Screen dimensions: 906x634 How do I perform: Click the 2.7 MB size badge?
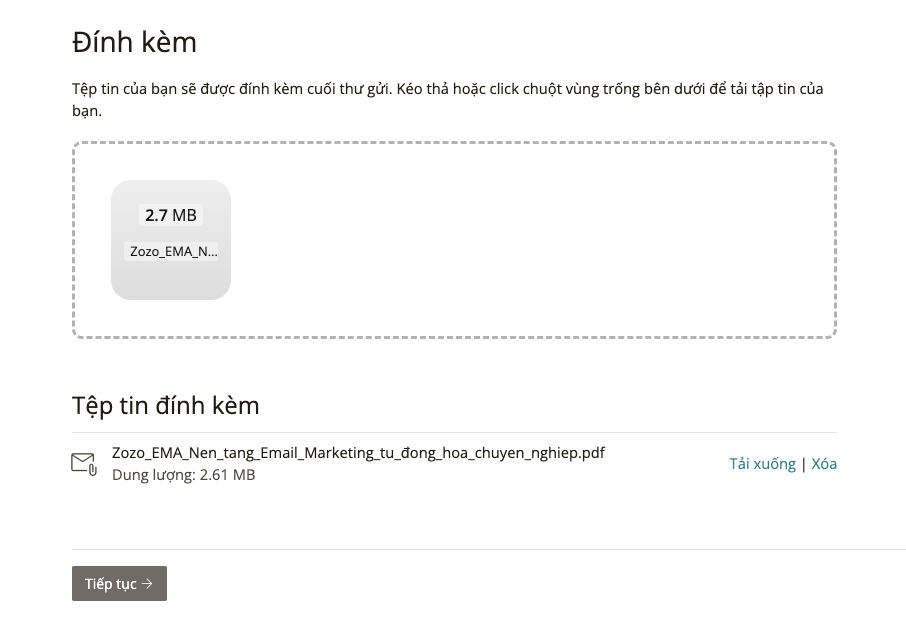pyautogui.click(x=171, y=215)
